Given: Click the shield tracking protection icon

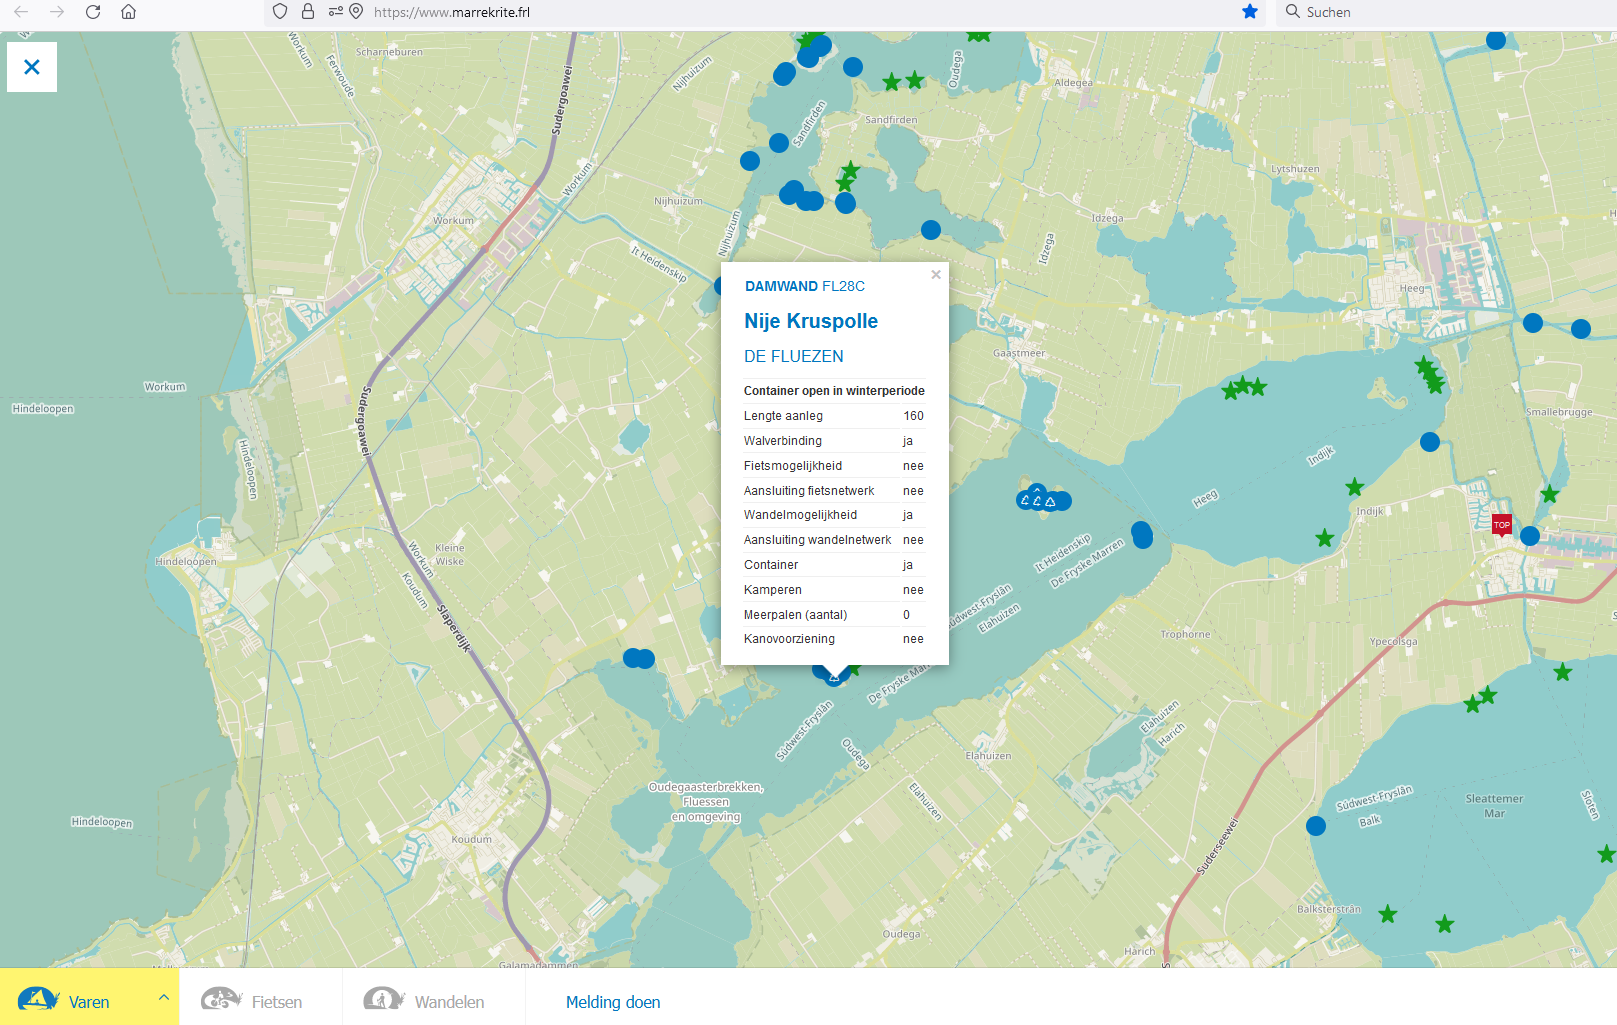Looking at the screenshot, I should pos(280,12).
